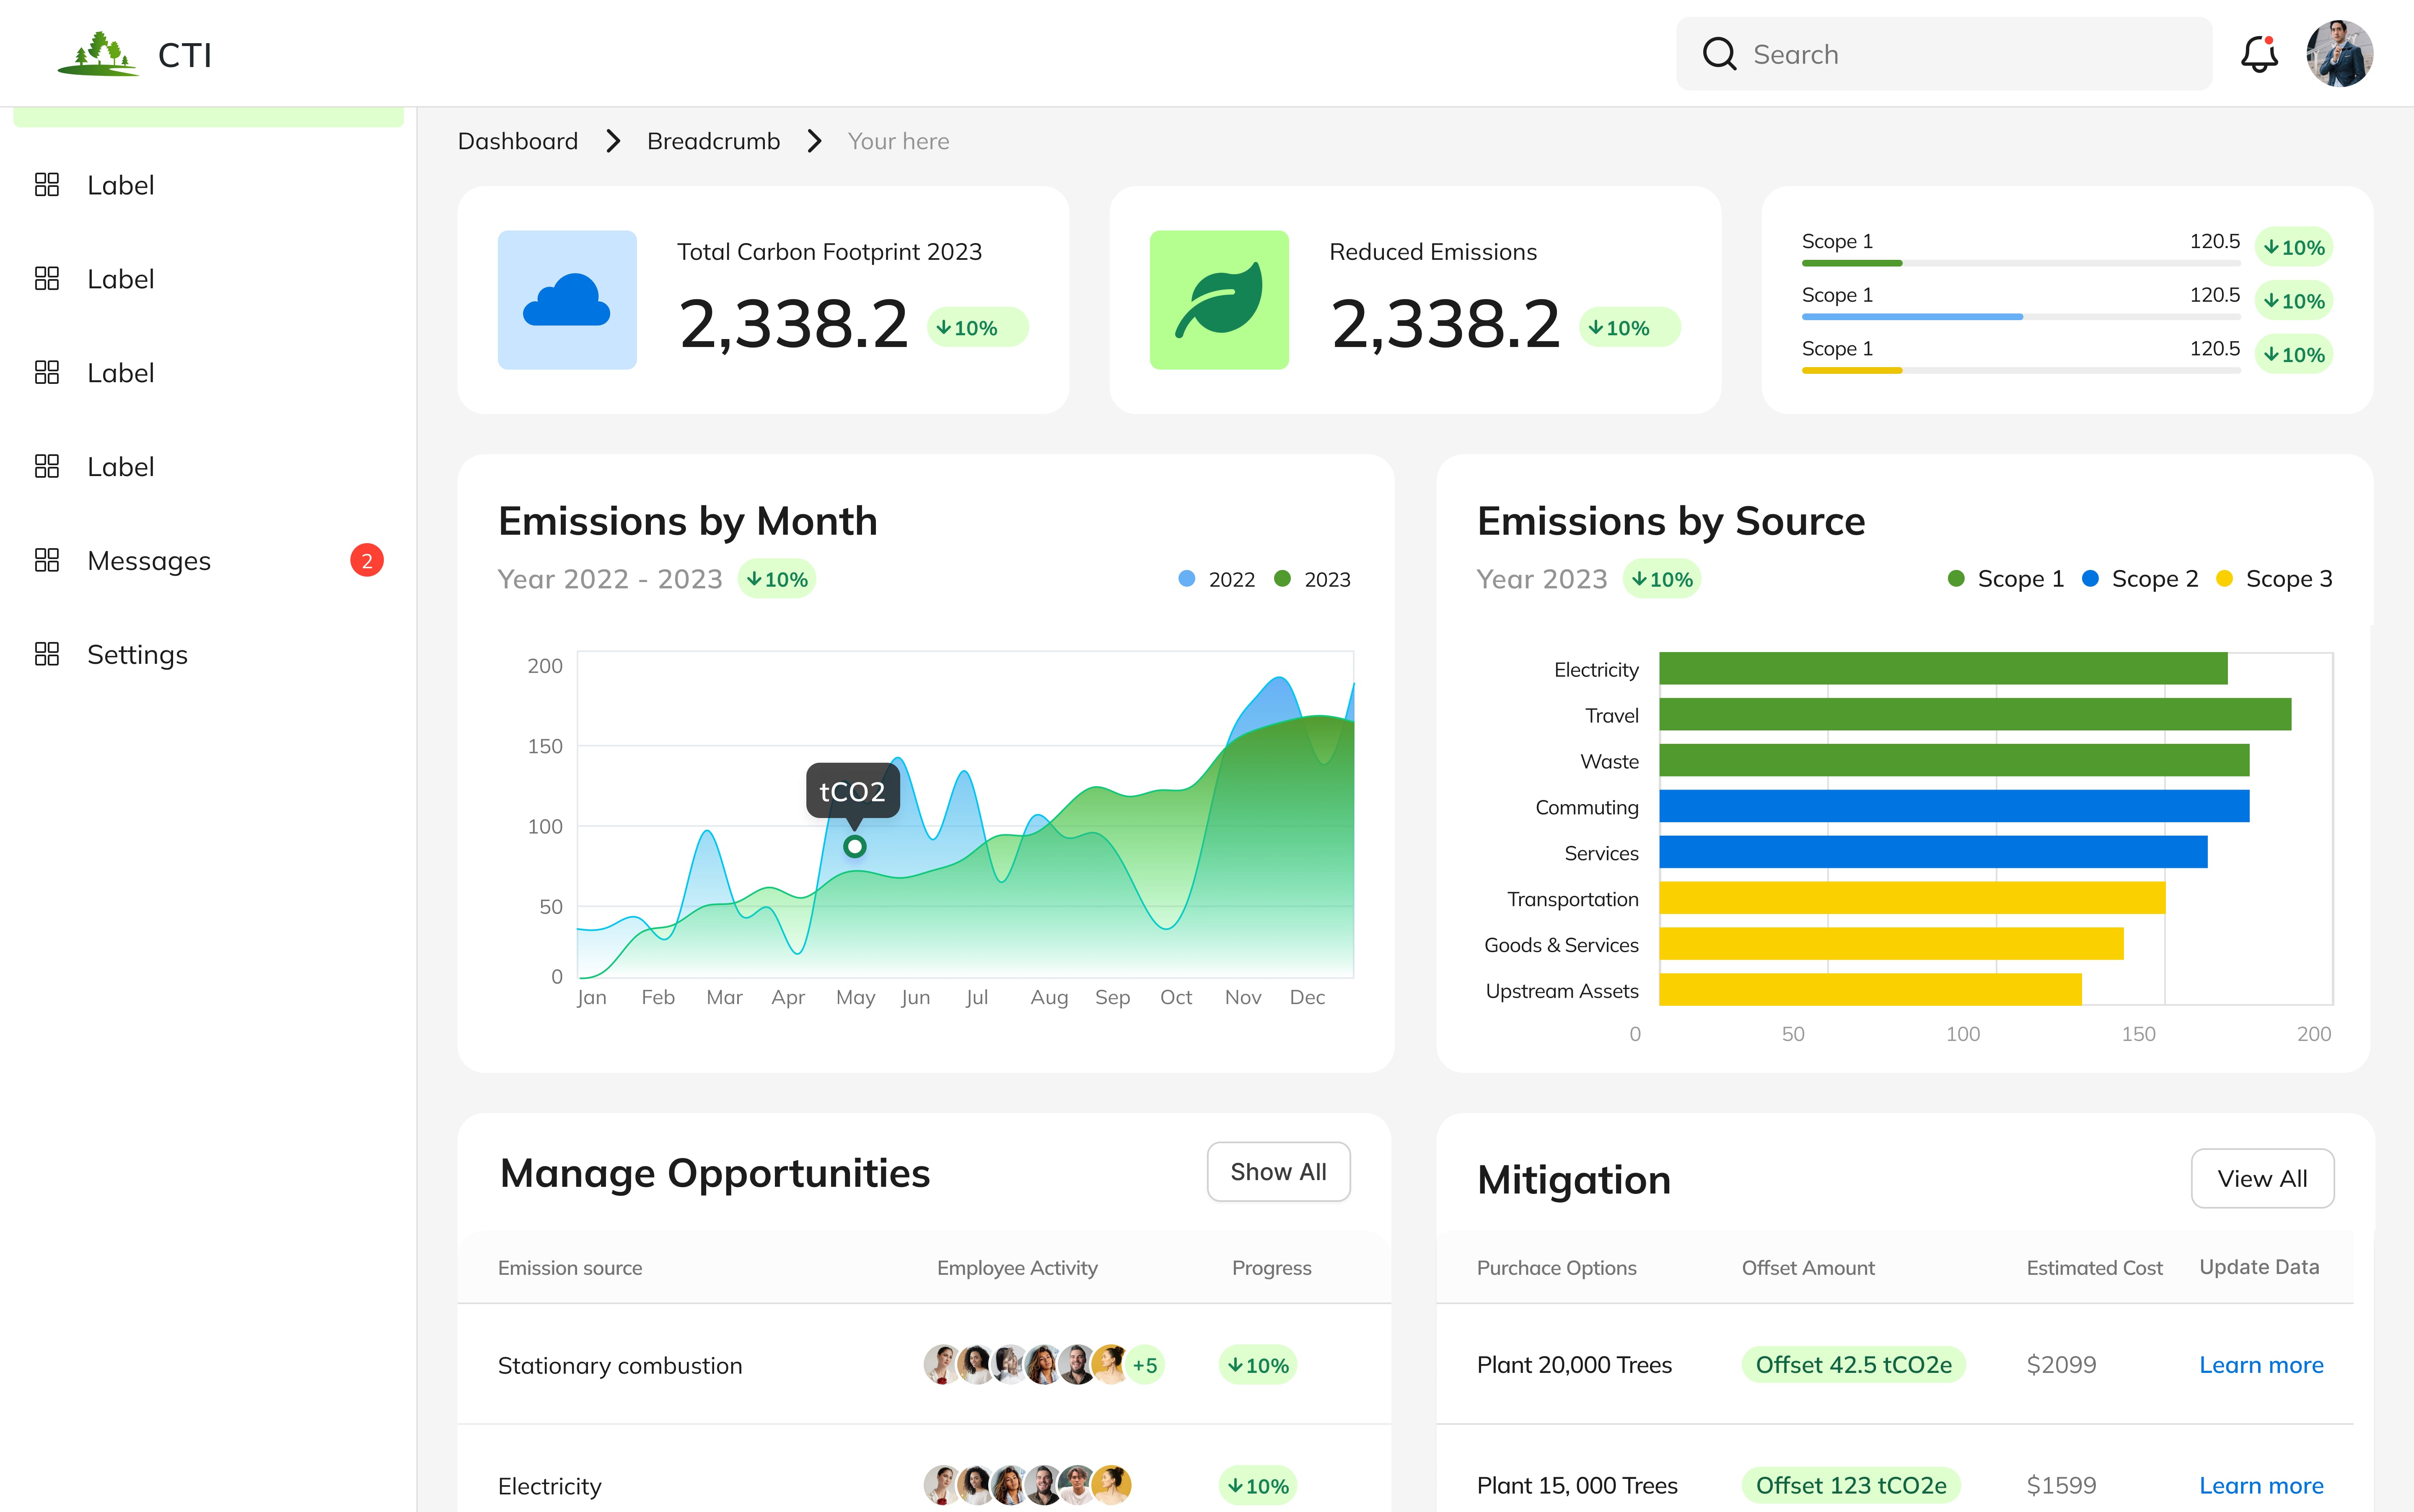Toggle the 2023 legend series

click(1312, 579)
